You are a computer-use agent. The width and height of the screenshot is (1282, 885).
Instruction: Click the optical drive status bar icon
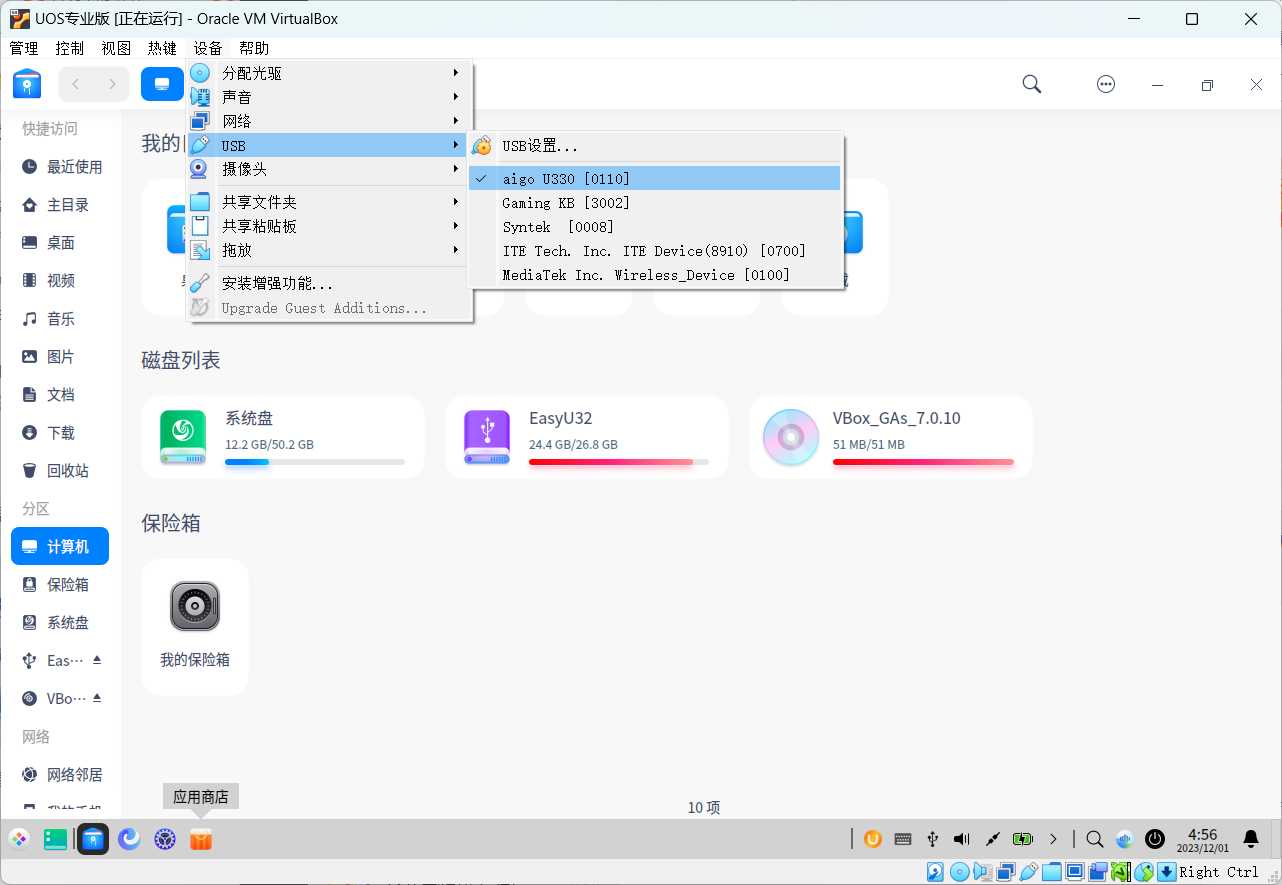[960, 872]
